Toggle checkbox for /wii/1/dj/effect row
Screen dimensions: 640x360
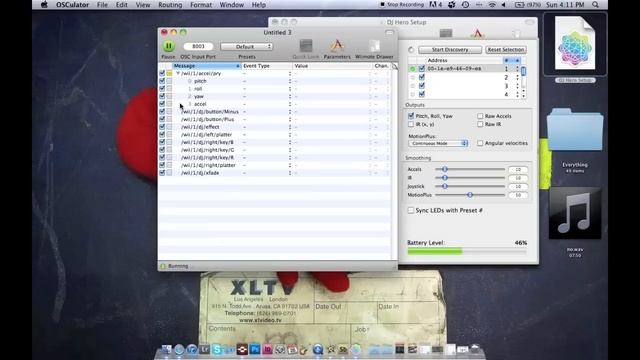click(162, 127)
